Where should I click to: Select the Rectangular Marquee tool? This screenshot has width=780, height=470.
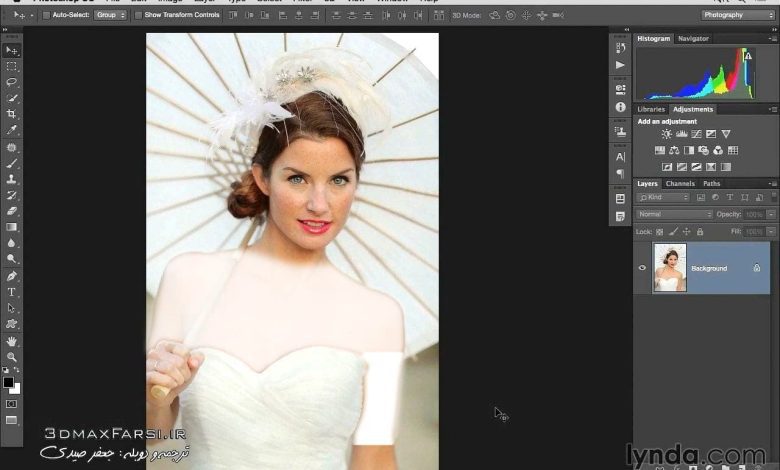pos(11,66)
